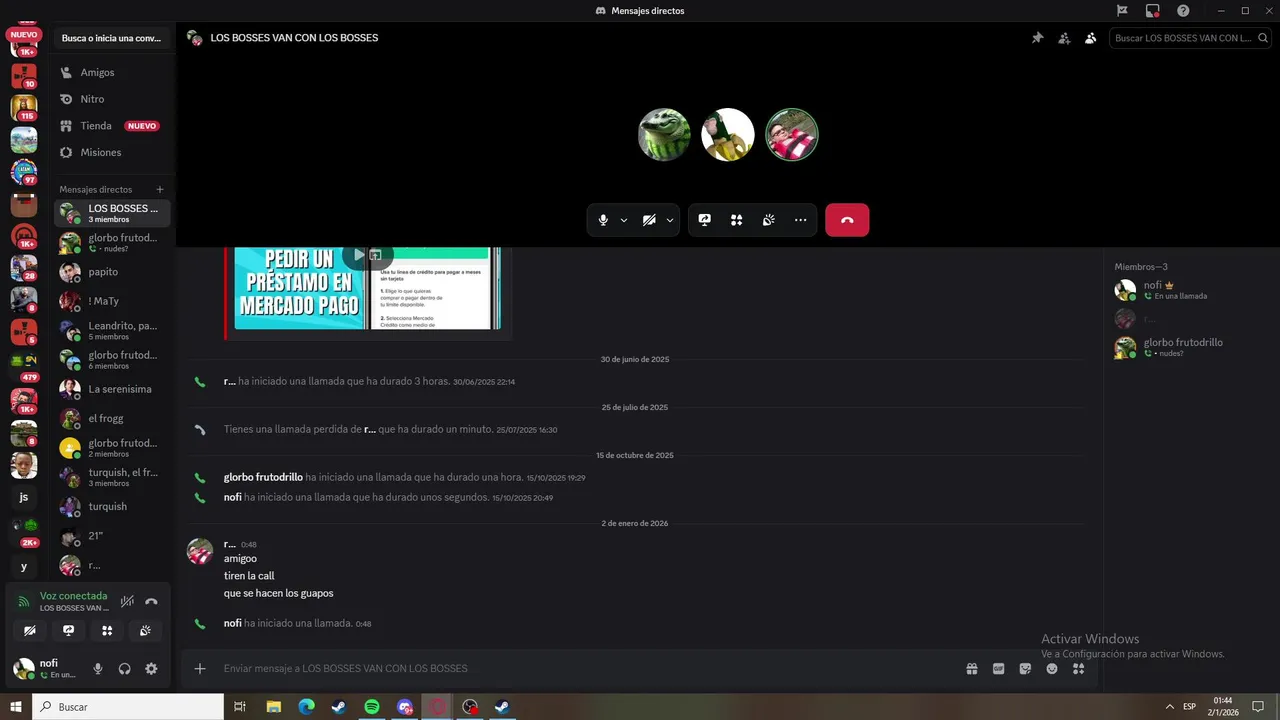Open La serenisima conversation
The image size is (1280, 720).
click(x=112, y=389)
